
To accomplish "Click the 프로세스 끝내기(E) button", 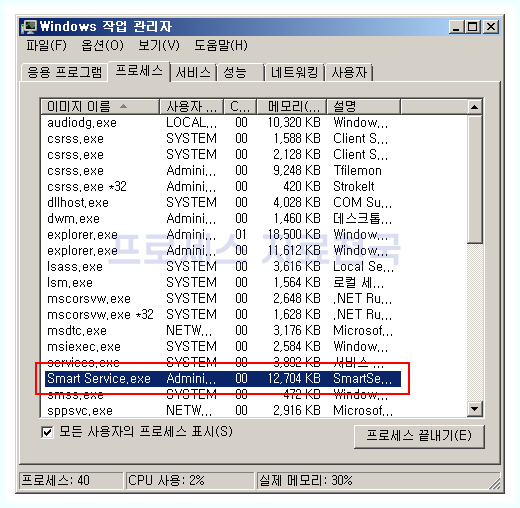I will (x=419, y=436).
